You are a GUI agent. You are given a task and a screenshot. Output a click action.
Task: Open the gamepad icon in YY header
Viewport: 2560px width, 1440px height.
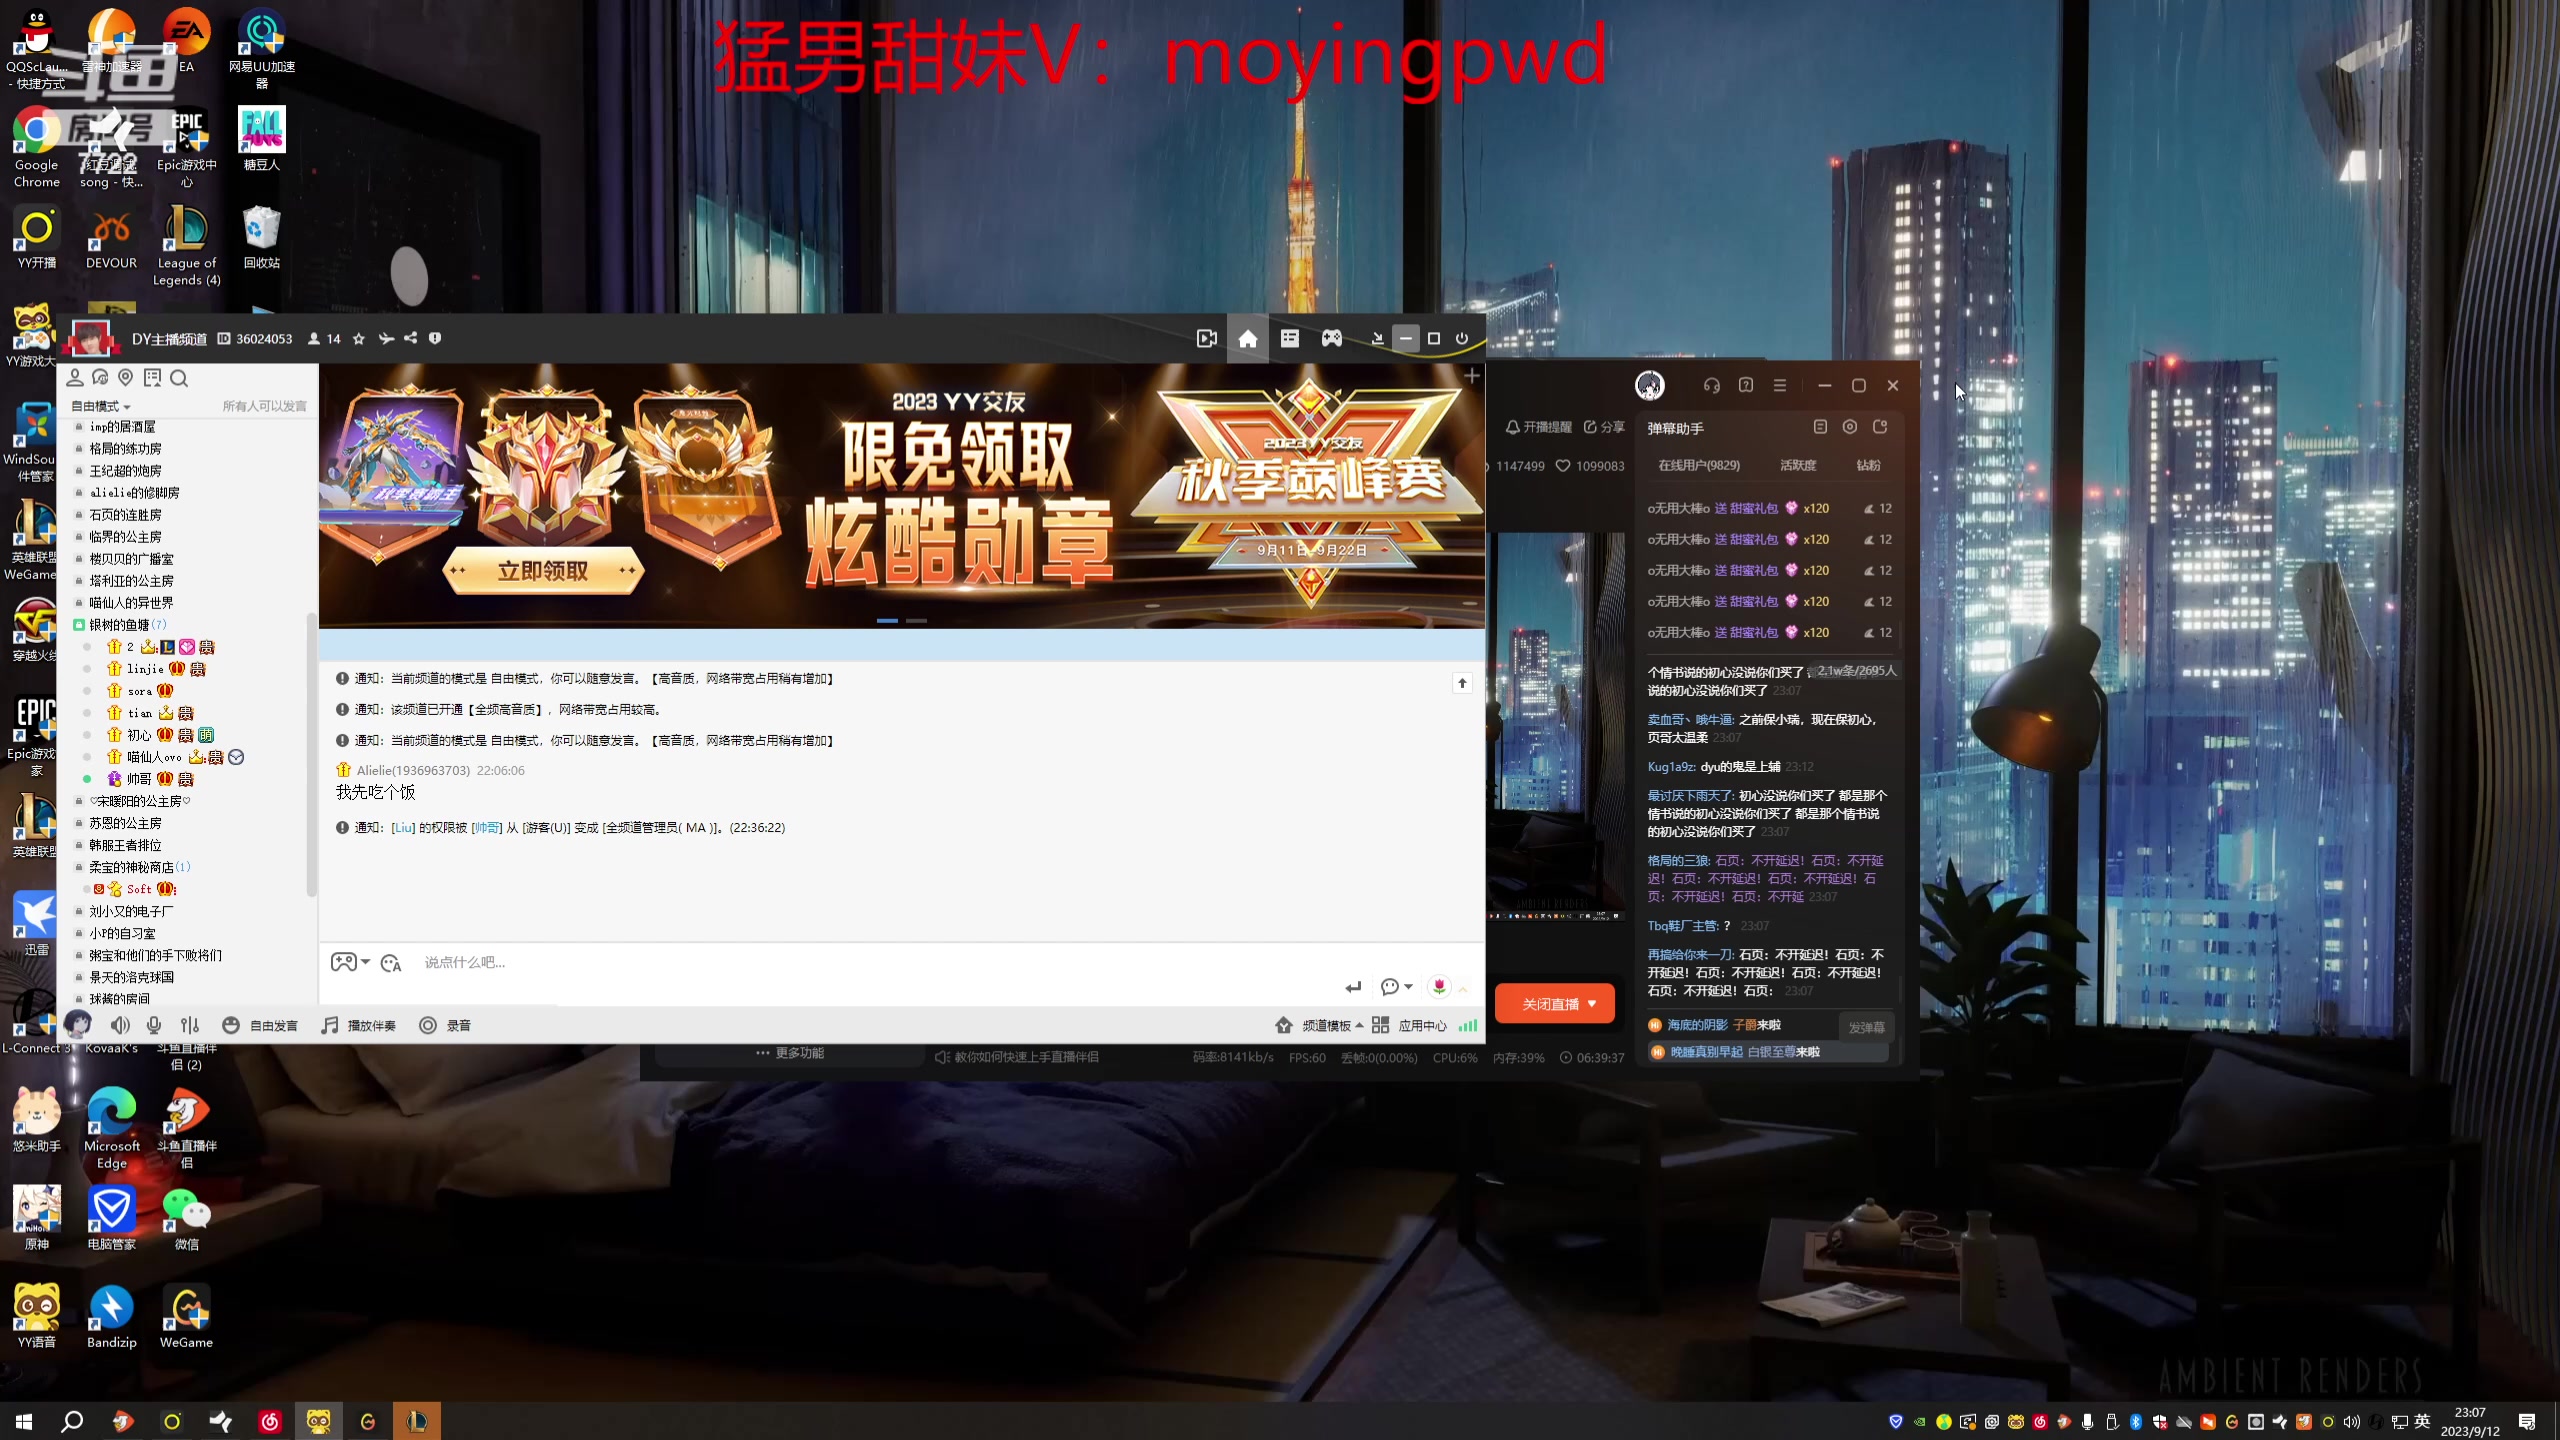1332,339
